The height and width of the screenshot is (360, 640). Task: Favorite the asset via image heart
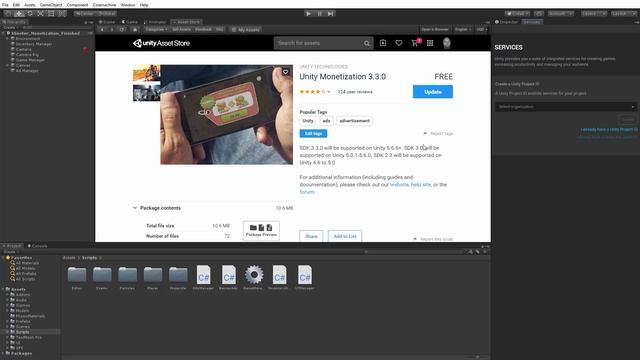285,72
